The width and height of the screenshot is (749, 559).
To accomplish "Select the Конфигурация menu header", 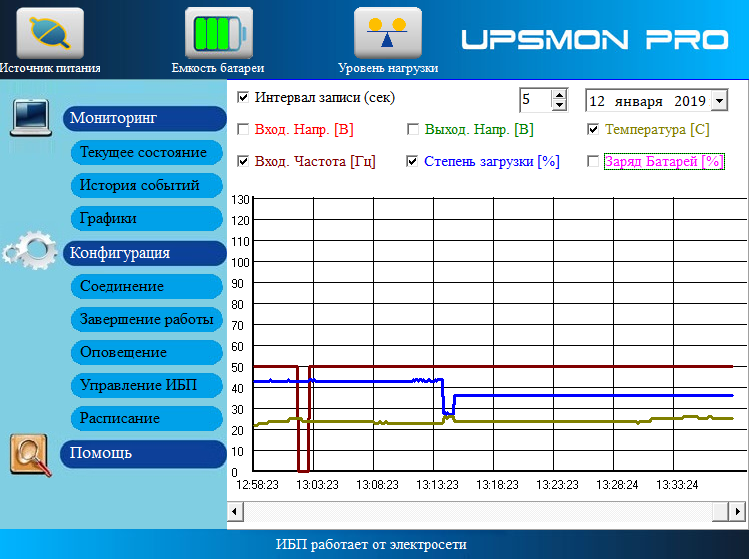I will click(145, 253).
